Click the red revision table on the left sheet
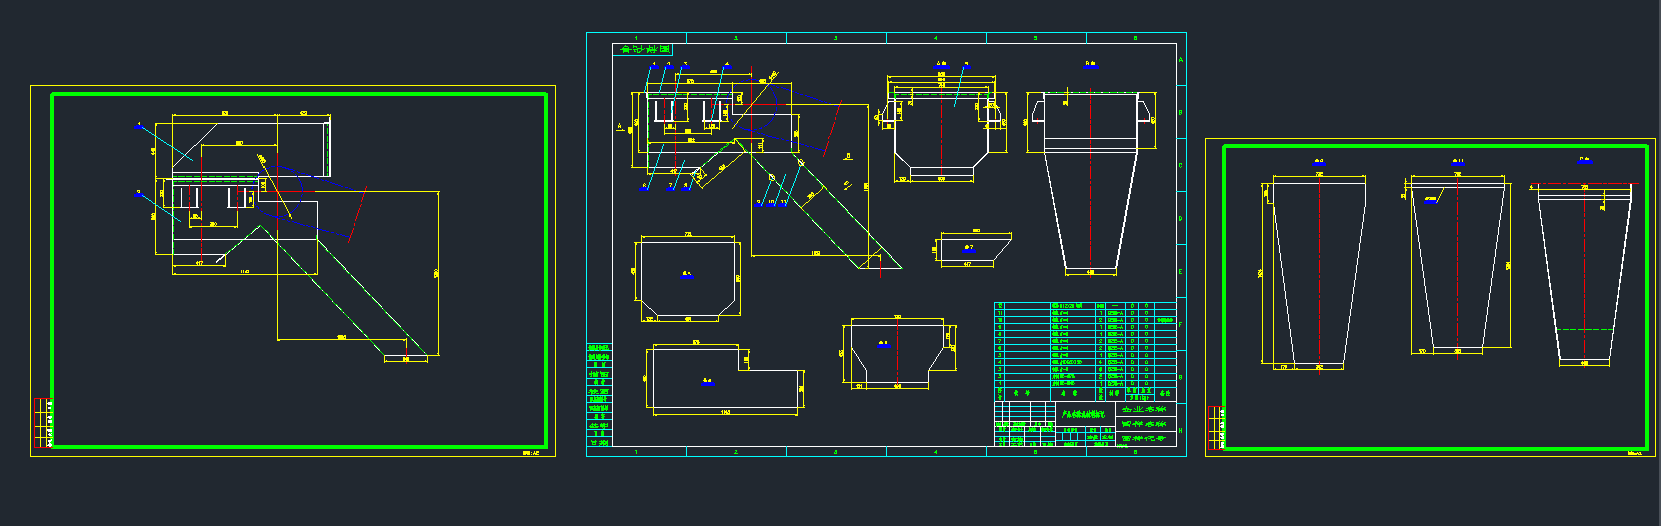Screen dimensions: 1661x526 42,422
